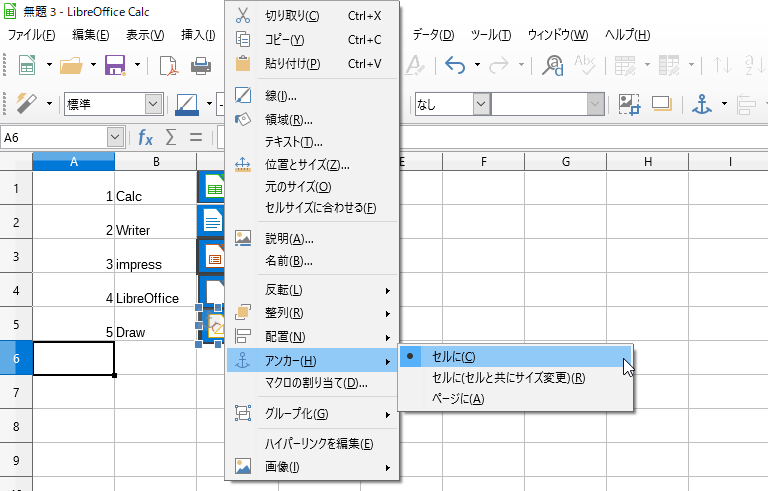Click cell containing LibreOffice text
Screen dimensions: 768x491
click(x=155, y=290)
